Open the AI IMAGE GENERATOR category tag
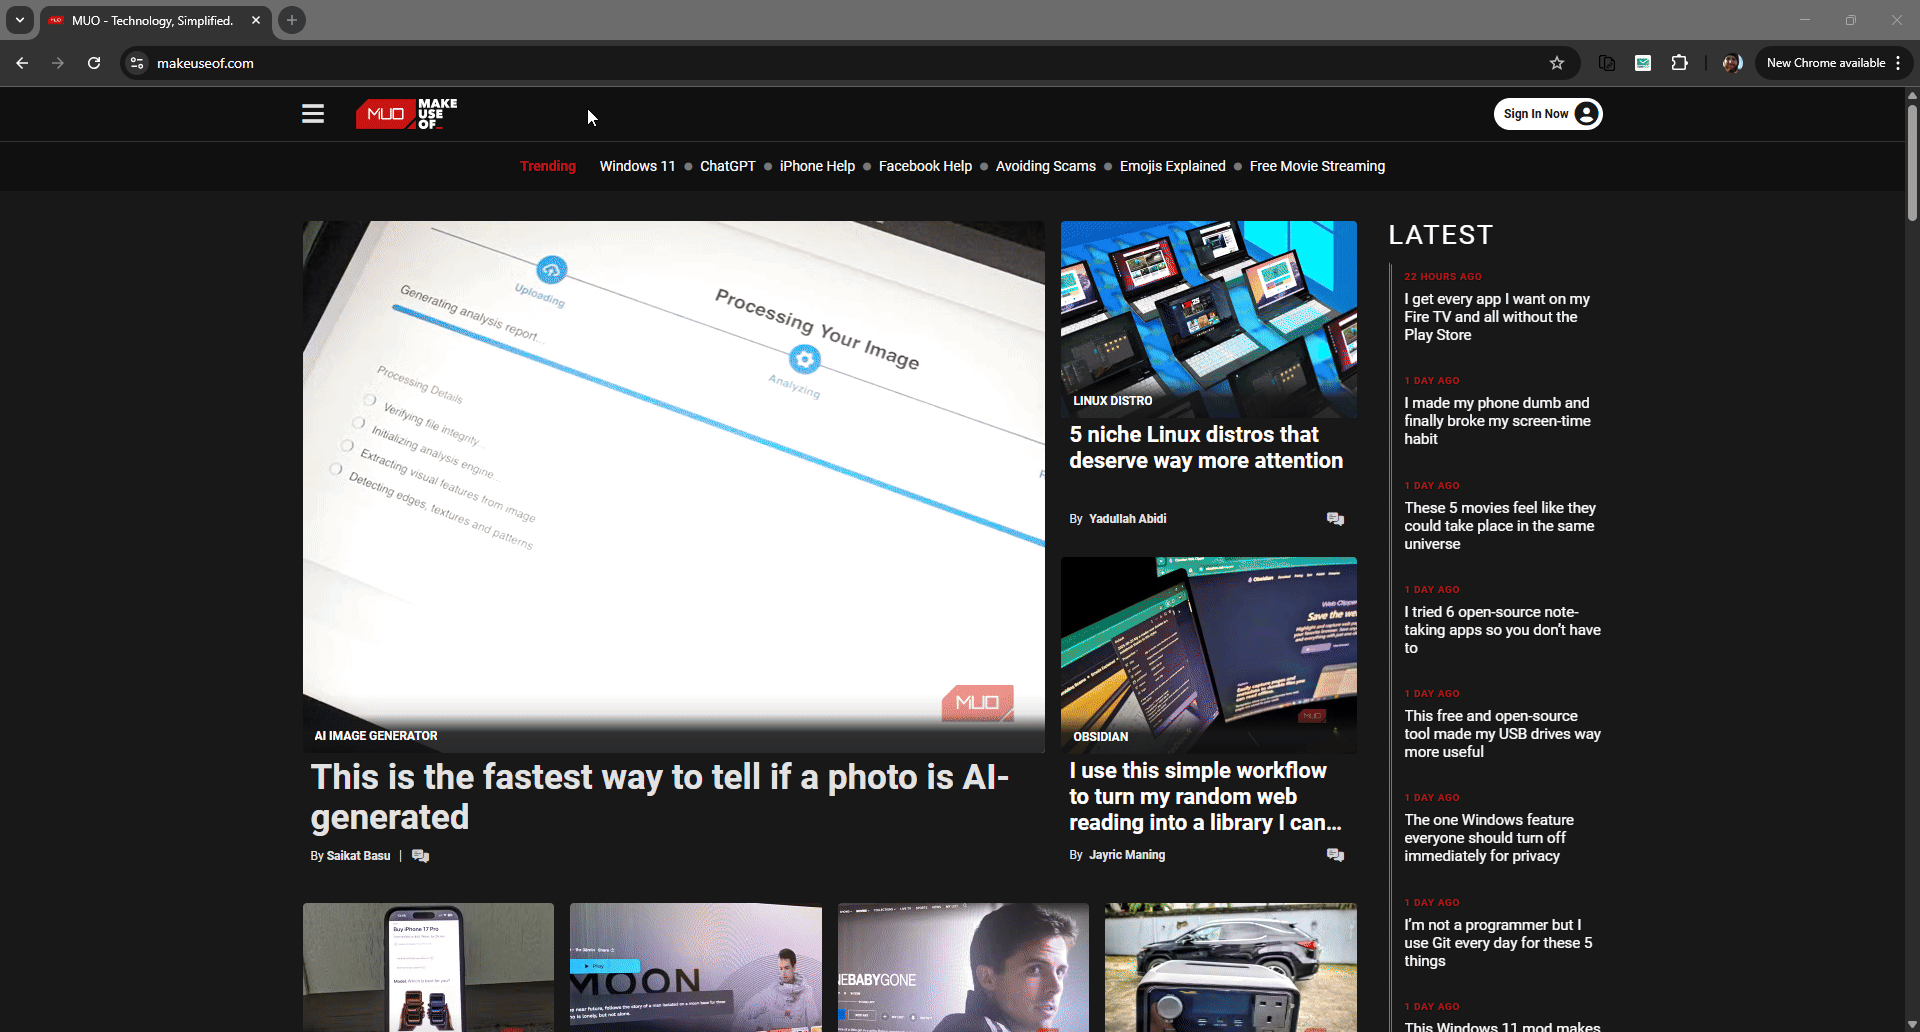This screenshot has height=1032, width=1920. coord(376,736)
